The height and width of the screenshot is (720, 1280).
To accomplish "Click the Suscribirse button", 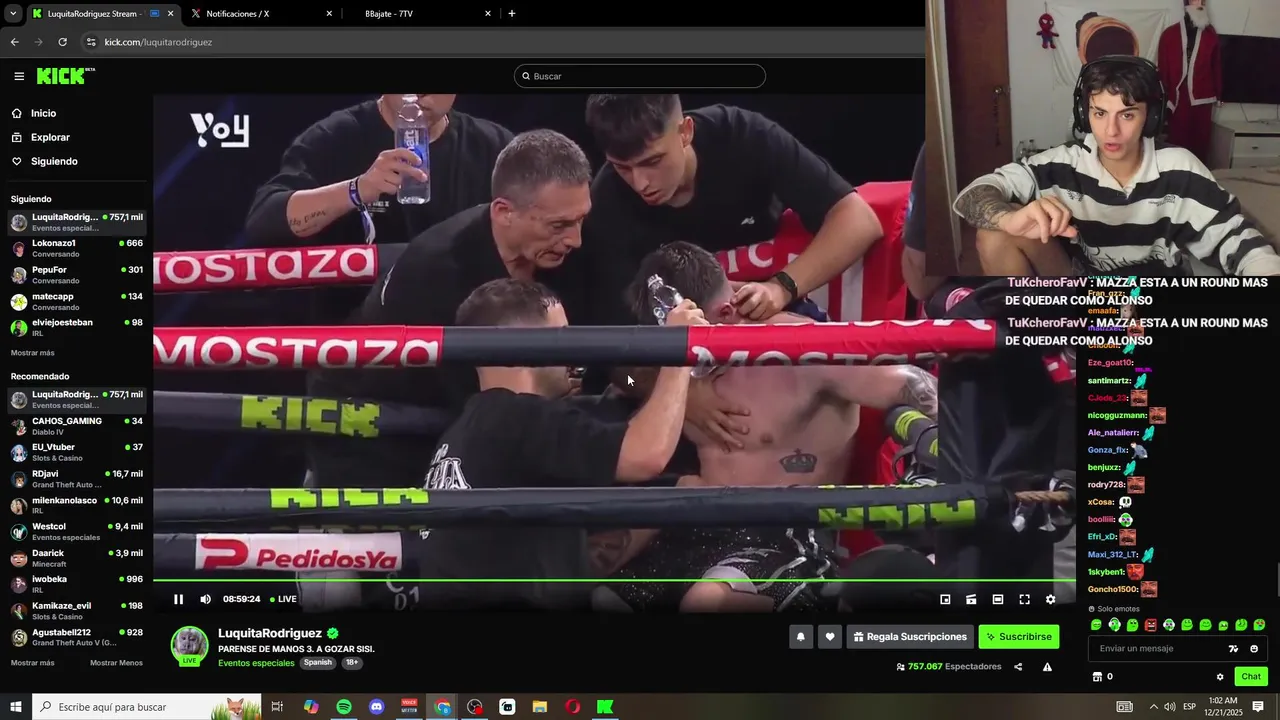I will [1018, 636].
